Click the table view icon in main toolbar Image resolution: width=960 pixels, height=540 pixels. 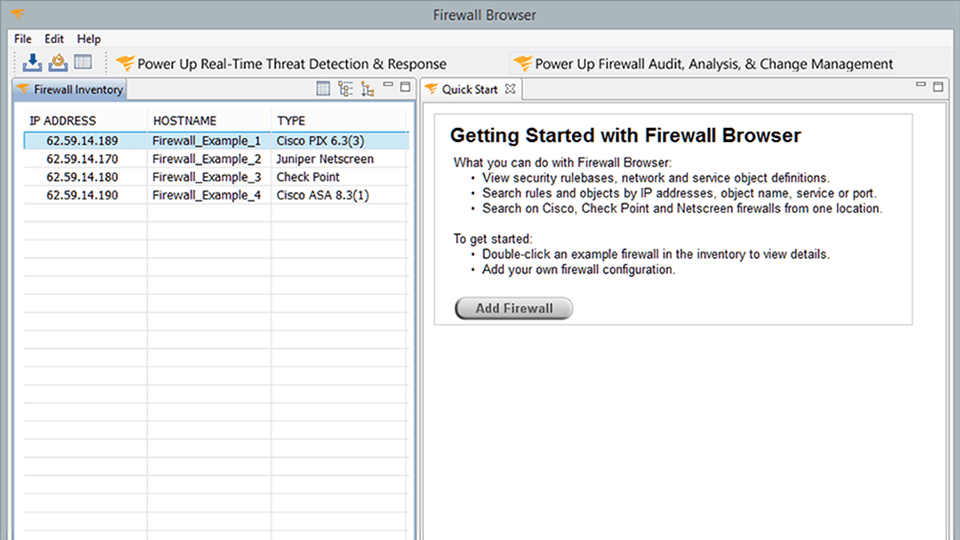[x=83, y=62]
